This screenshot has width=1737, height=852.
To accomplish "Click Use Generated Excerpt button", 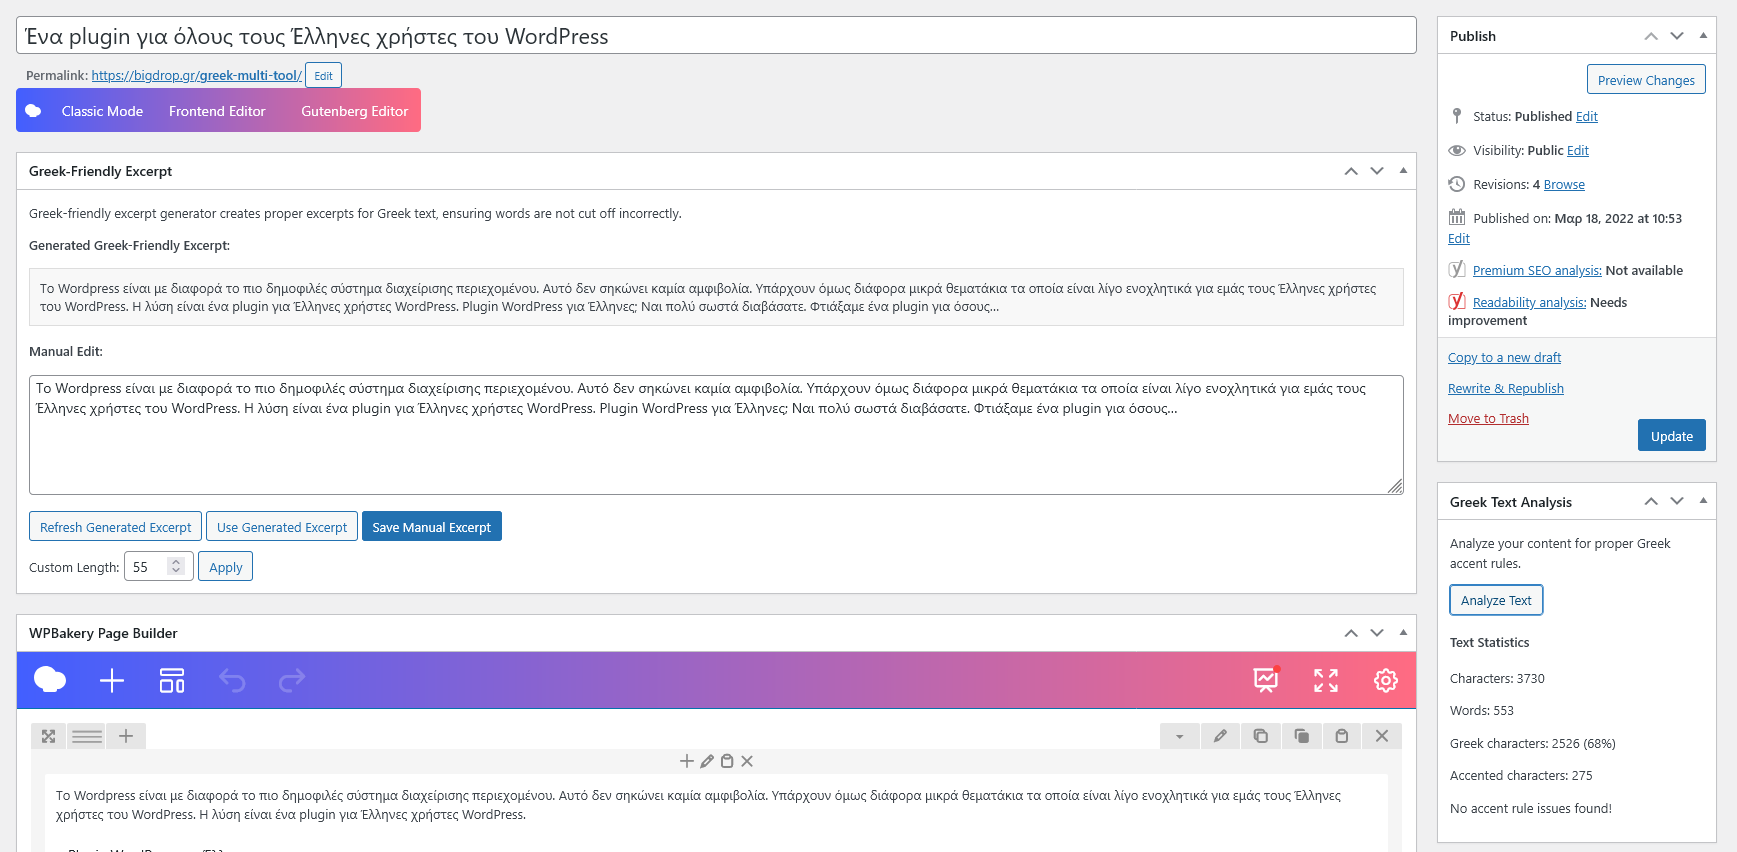I will [x=282, y=527].
